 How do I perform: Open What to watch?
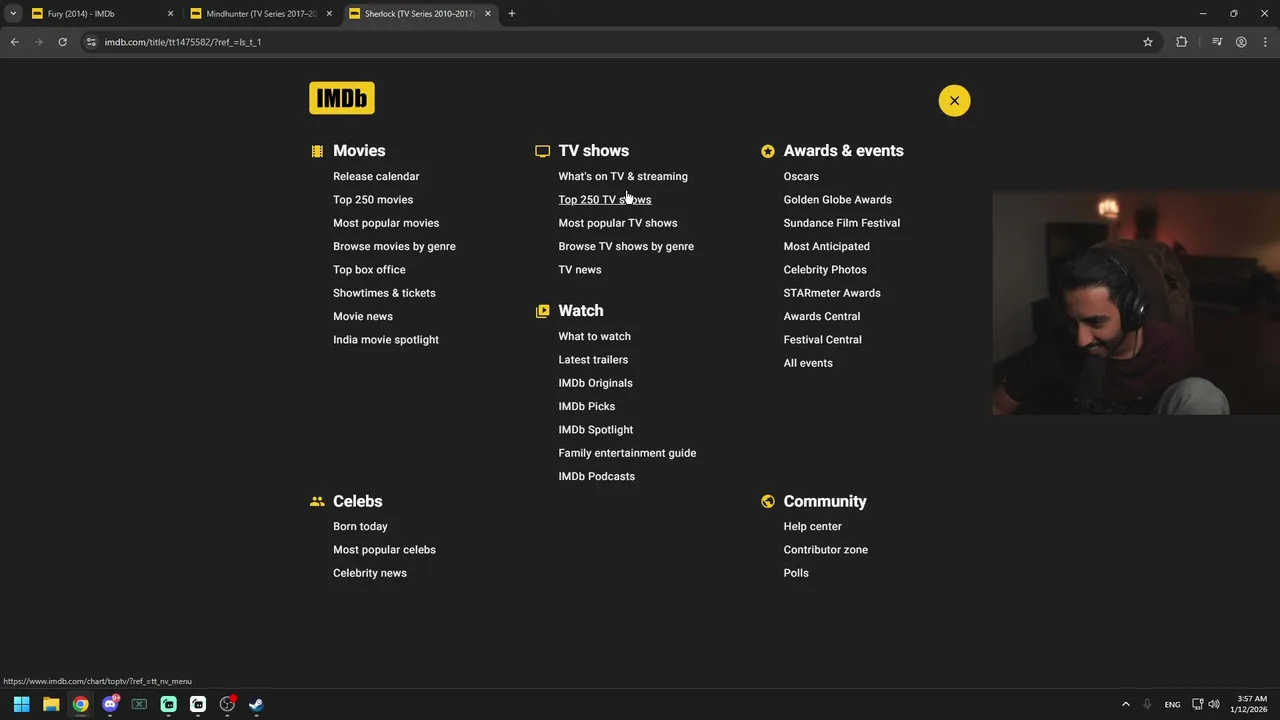594,336
